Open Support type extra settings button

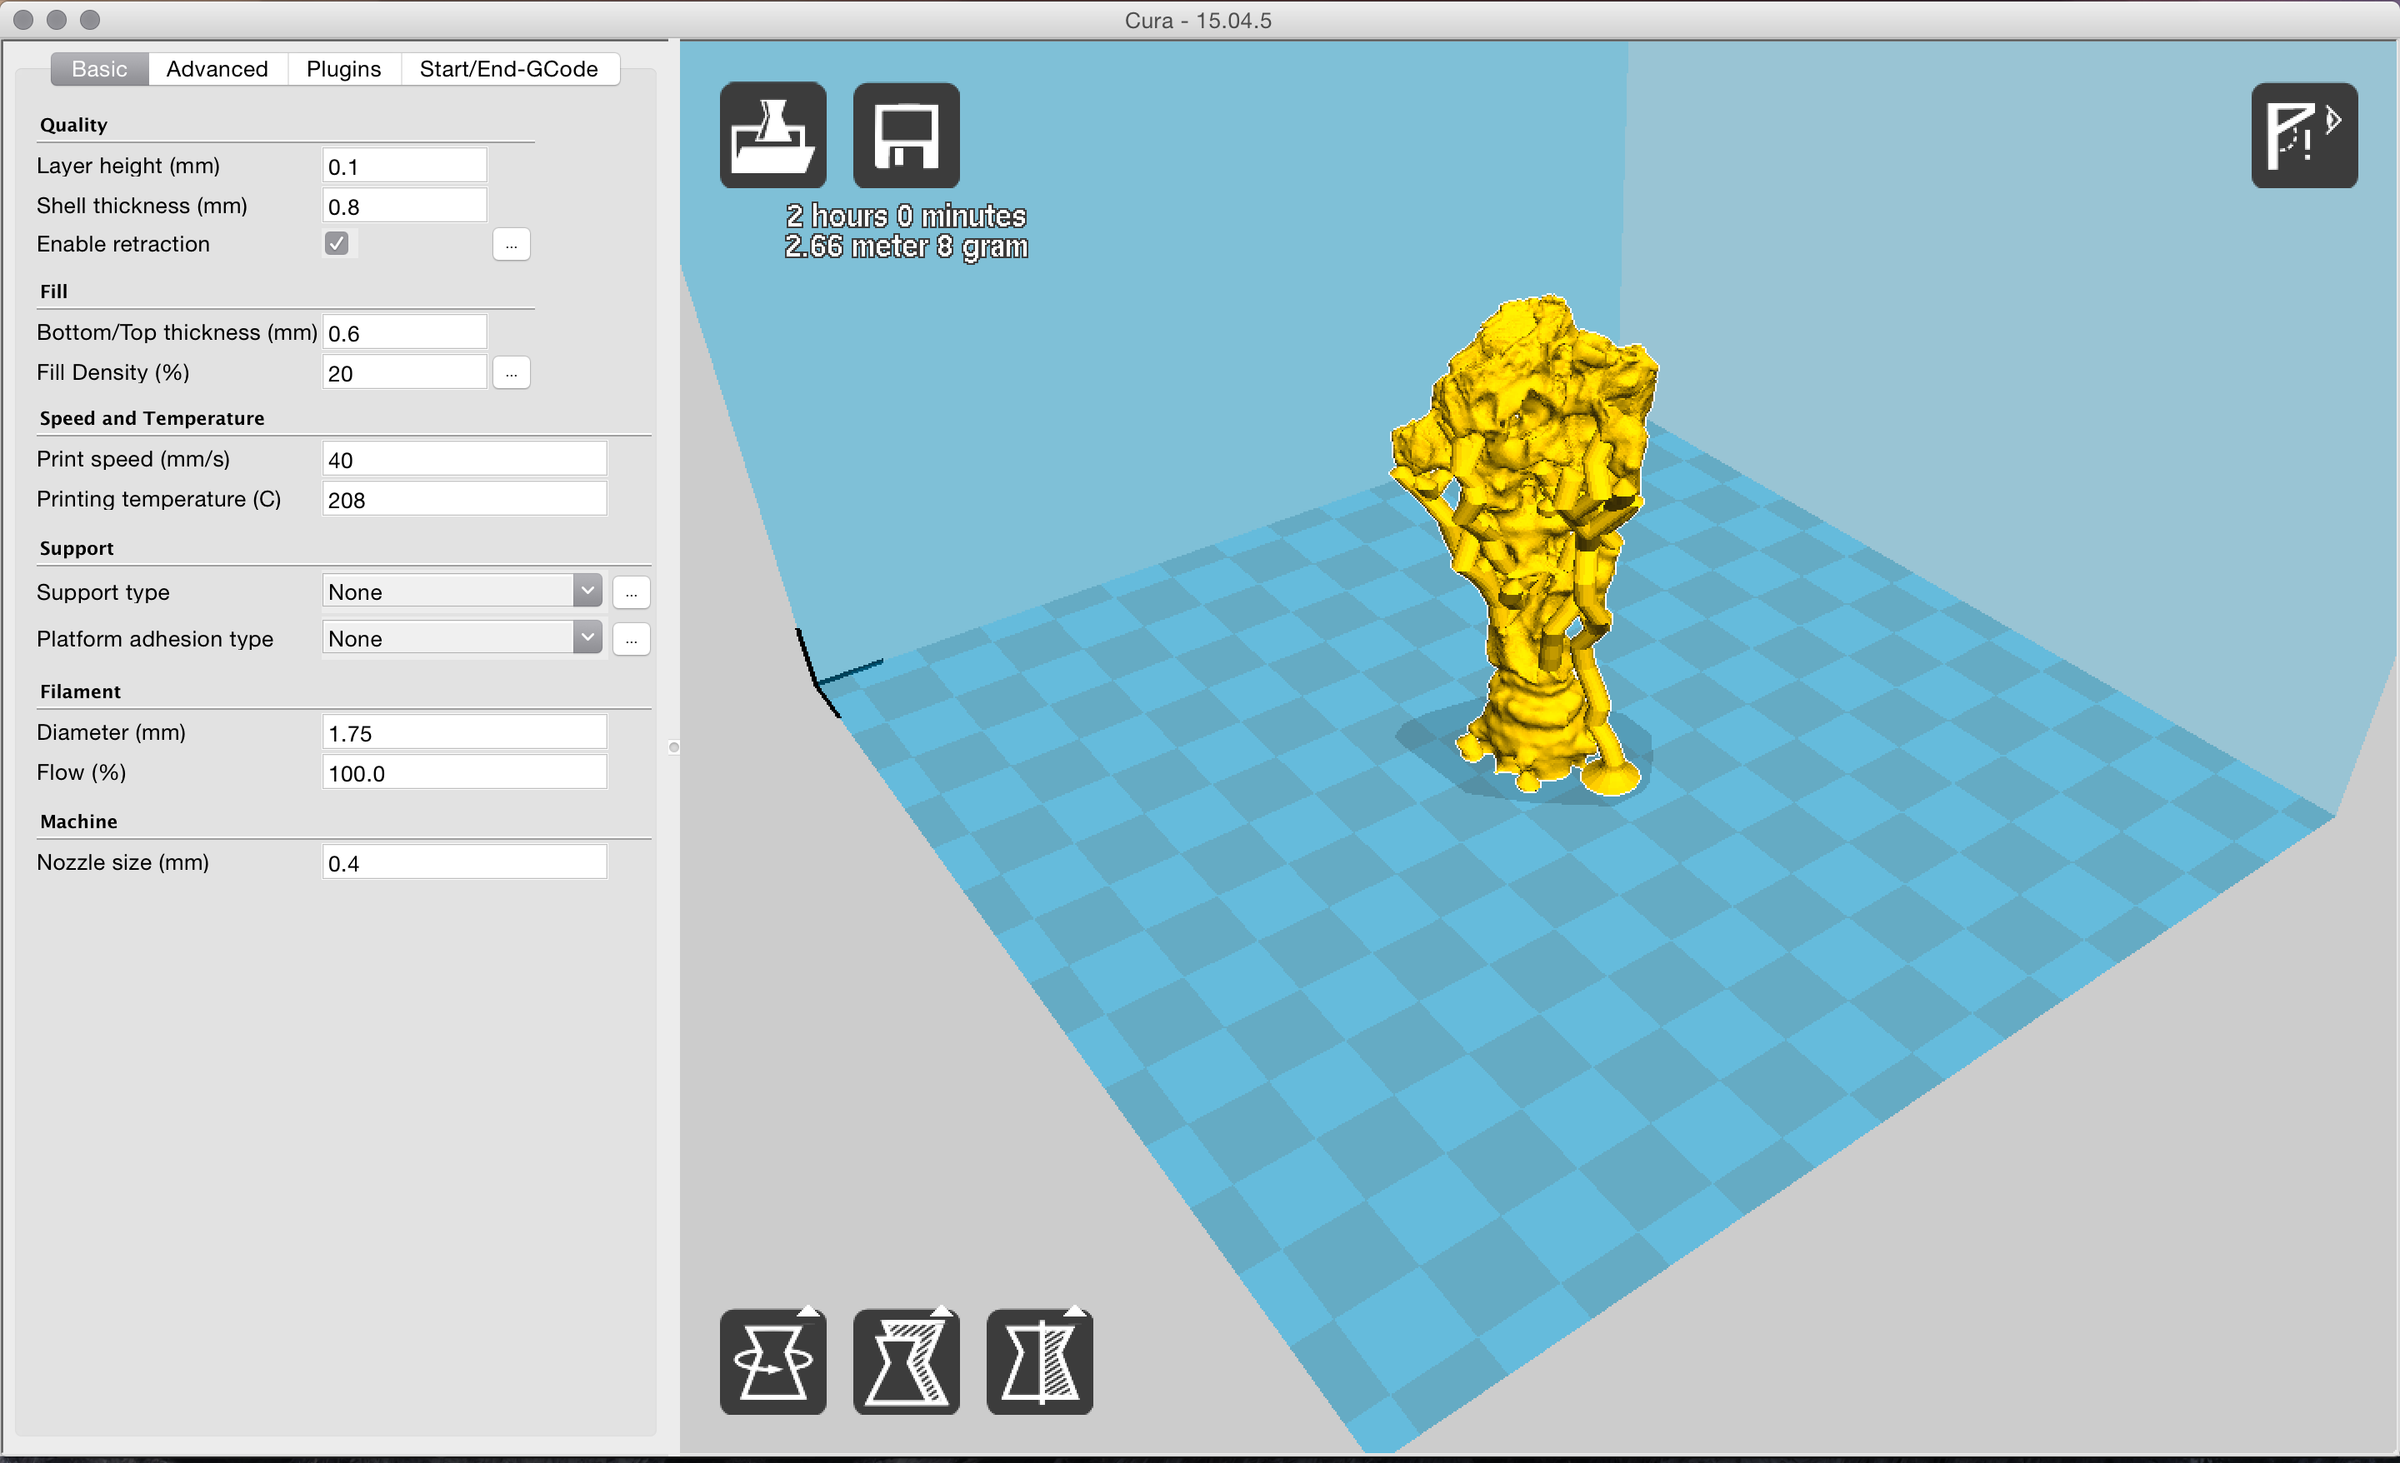(631, 592)
